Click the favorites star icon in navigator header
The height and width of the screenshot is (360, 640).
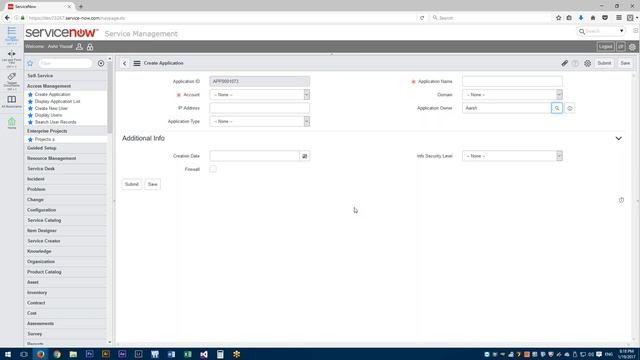[x=30, y=63]
